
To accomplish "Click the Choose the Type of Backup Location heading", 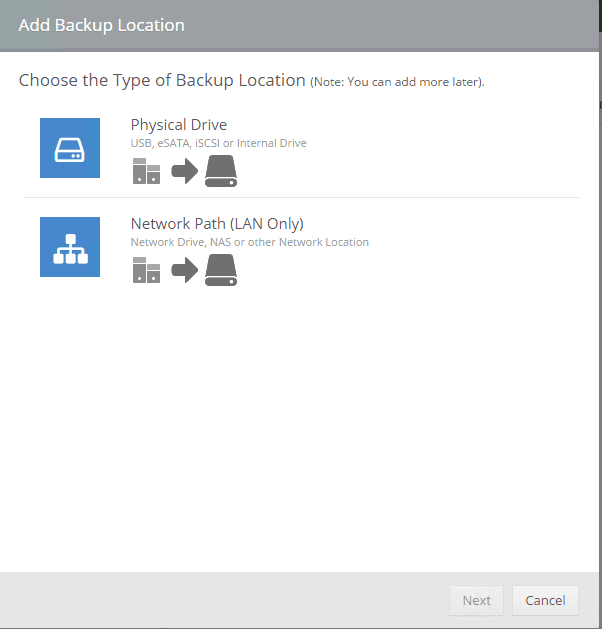I will 162,80.
